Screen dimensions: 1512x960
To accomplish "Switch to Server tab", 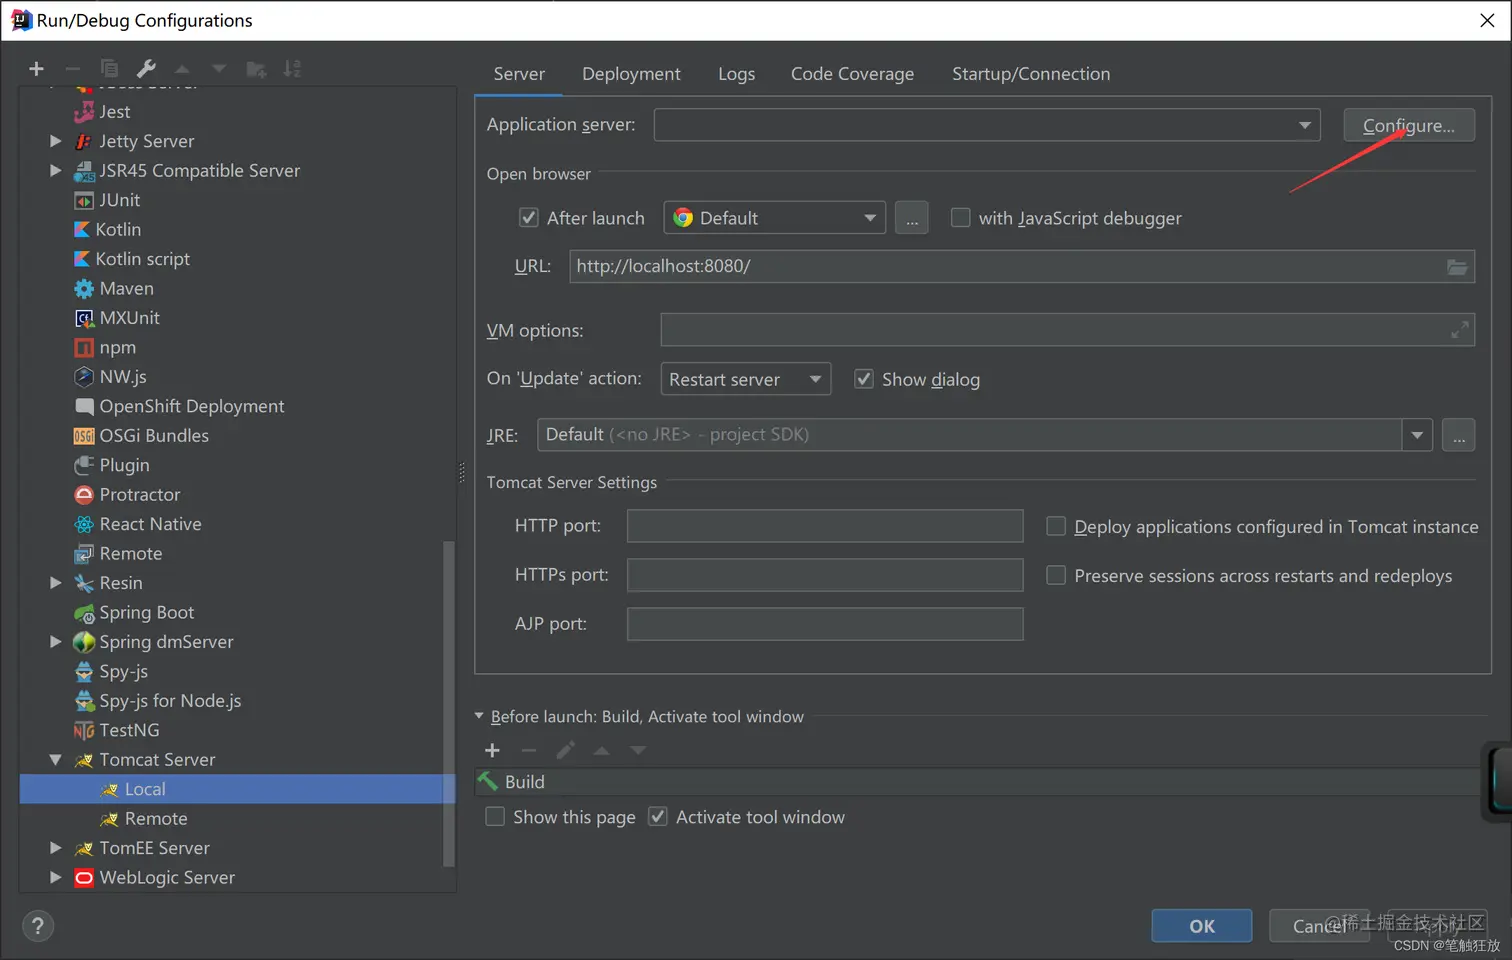I will click(x=519, y=74).
